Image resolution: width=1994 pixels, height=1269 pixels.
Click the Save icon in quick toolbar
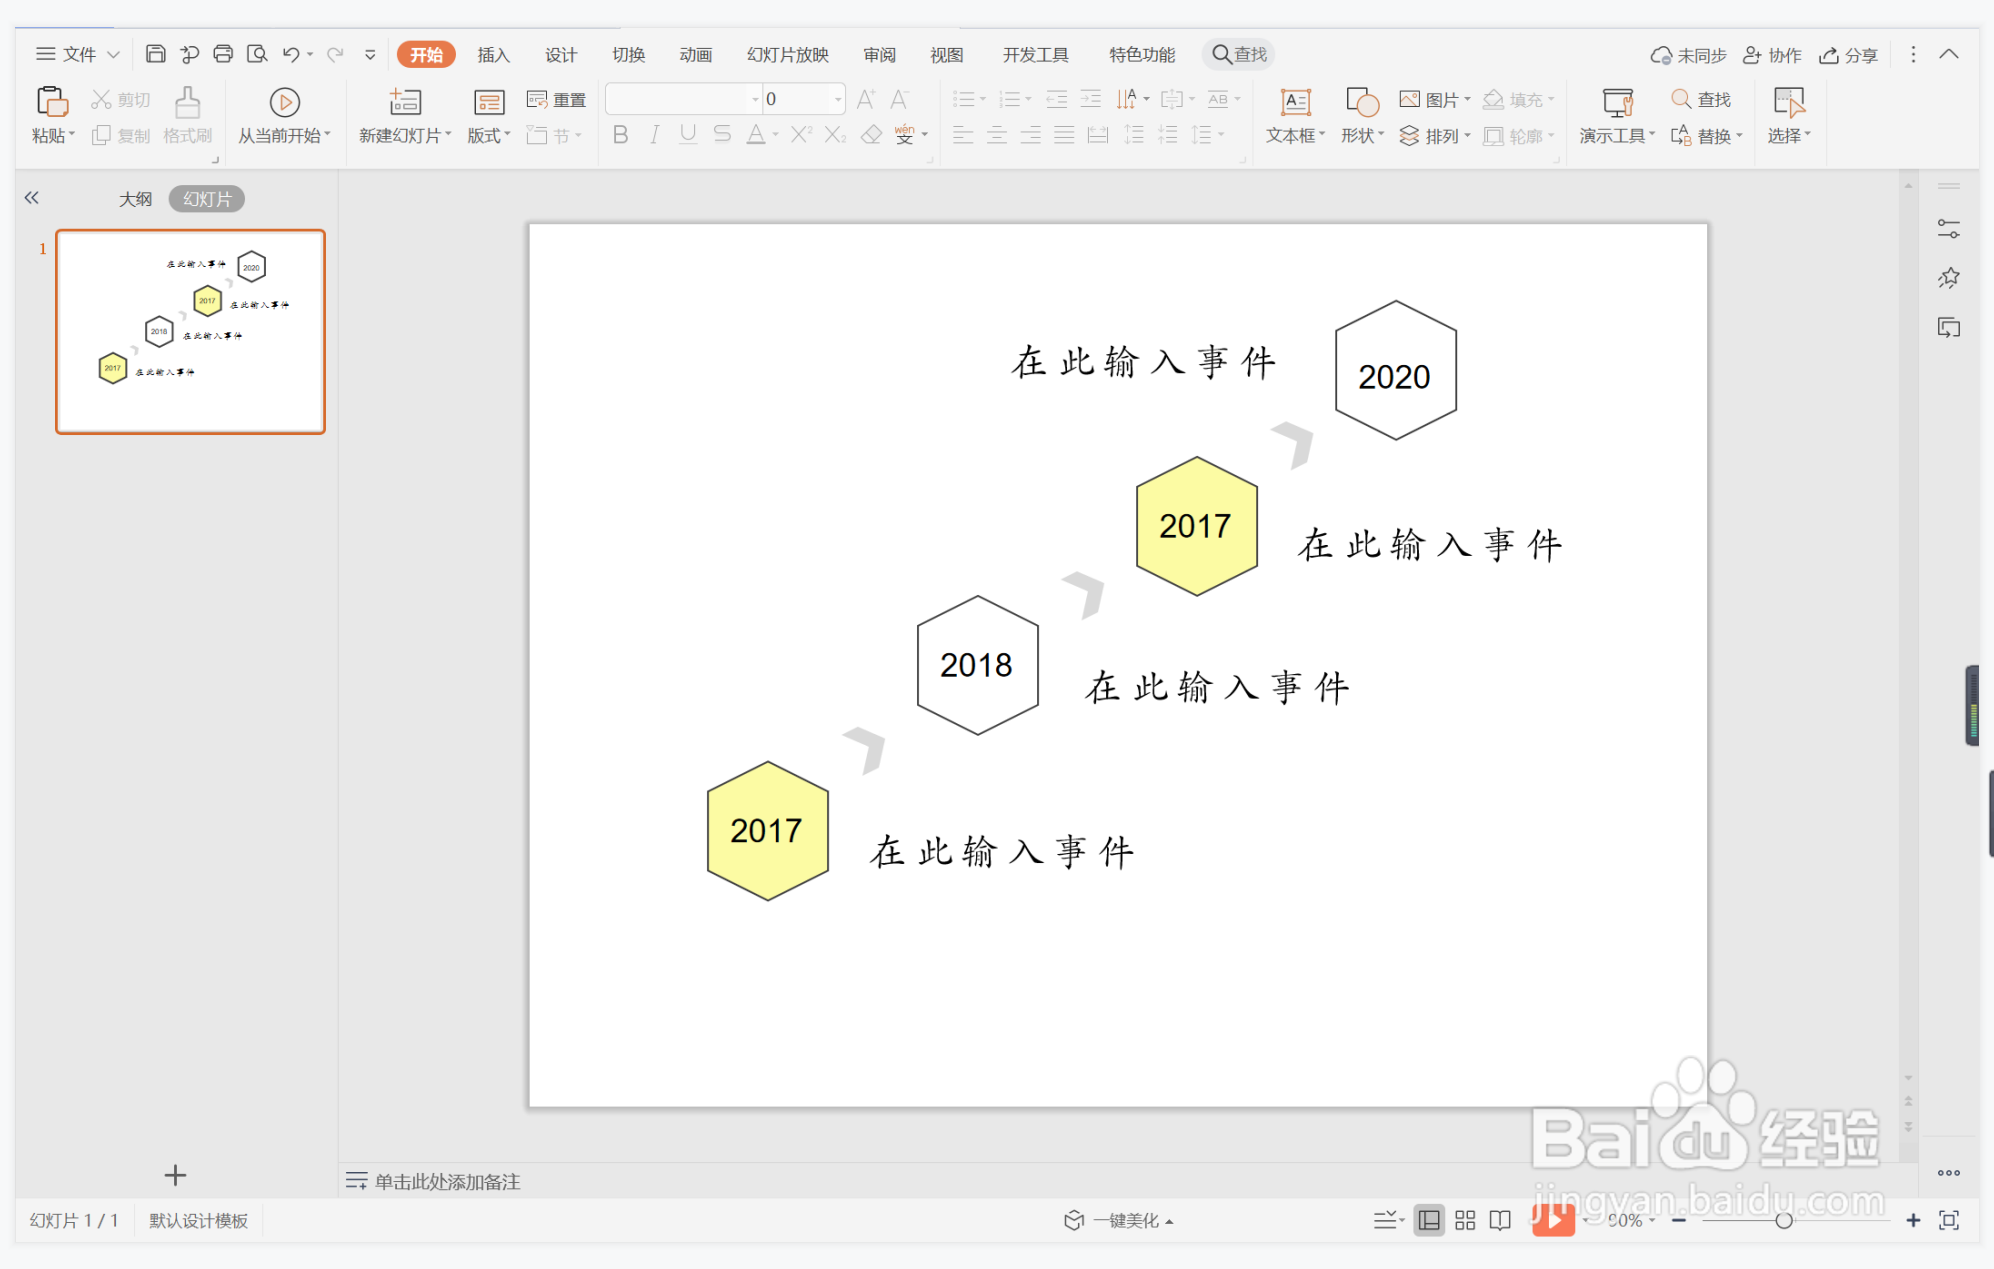tap(155, 54)
